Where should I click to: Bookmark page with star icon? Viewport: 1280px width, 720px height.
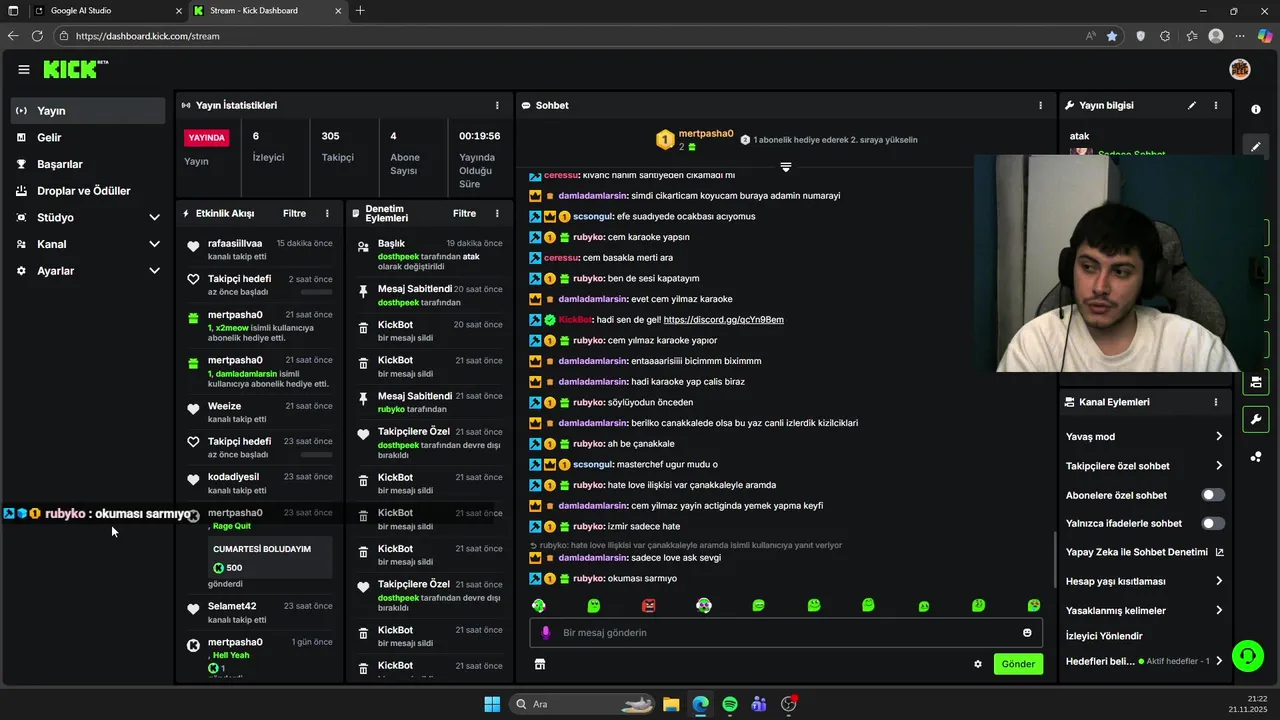pyautogui.click(x=1112, y=36)
